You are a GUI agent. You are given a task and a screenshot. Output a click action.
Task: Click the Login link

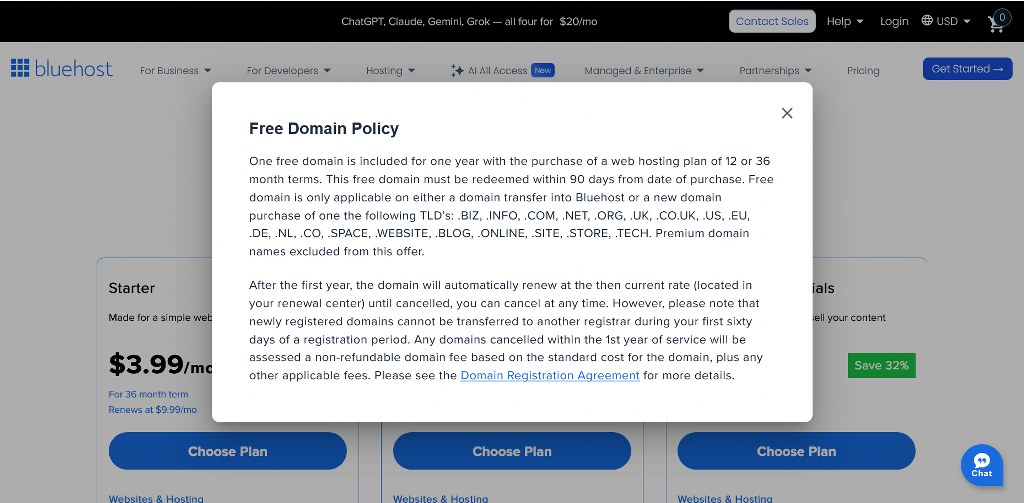pyautogui.click(x=893, y=22)
